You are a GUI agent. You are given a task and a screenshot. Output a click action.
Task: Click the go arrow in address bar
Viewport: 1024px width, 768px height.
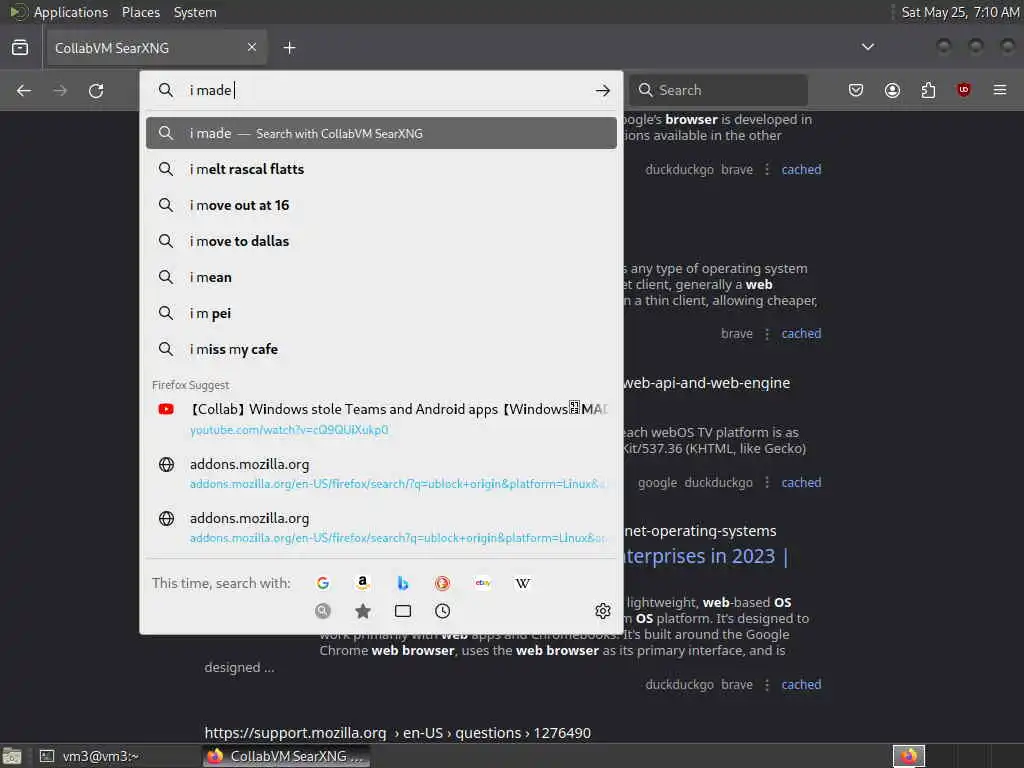point(602,90)
